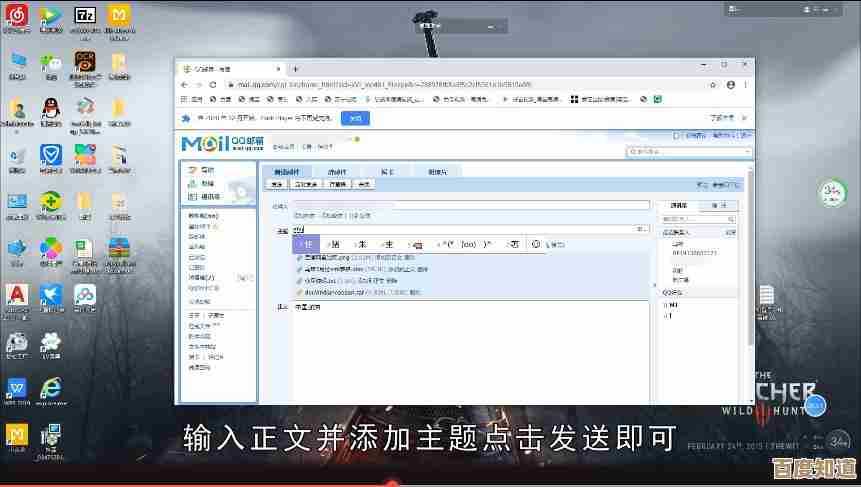Click the close compose button
The image size is (861, 487).
point(364,184)
